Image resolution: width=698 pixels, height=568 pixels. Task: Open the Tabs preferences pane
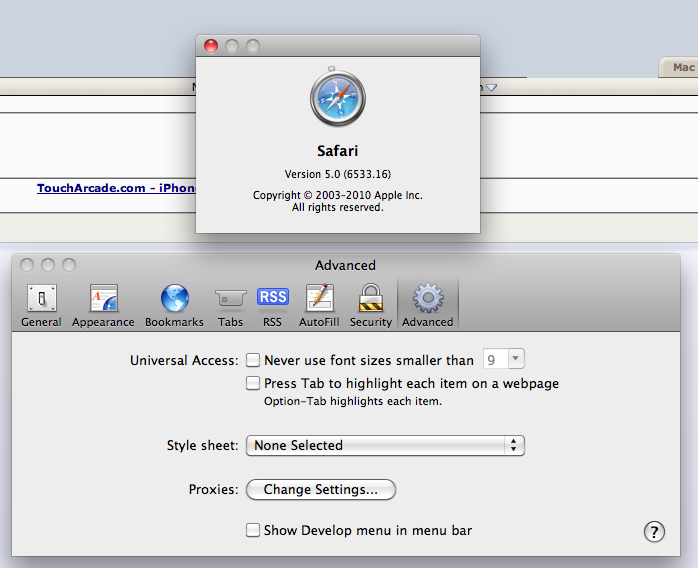(x=230, y=306)
